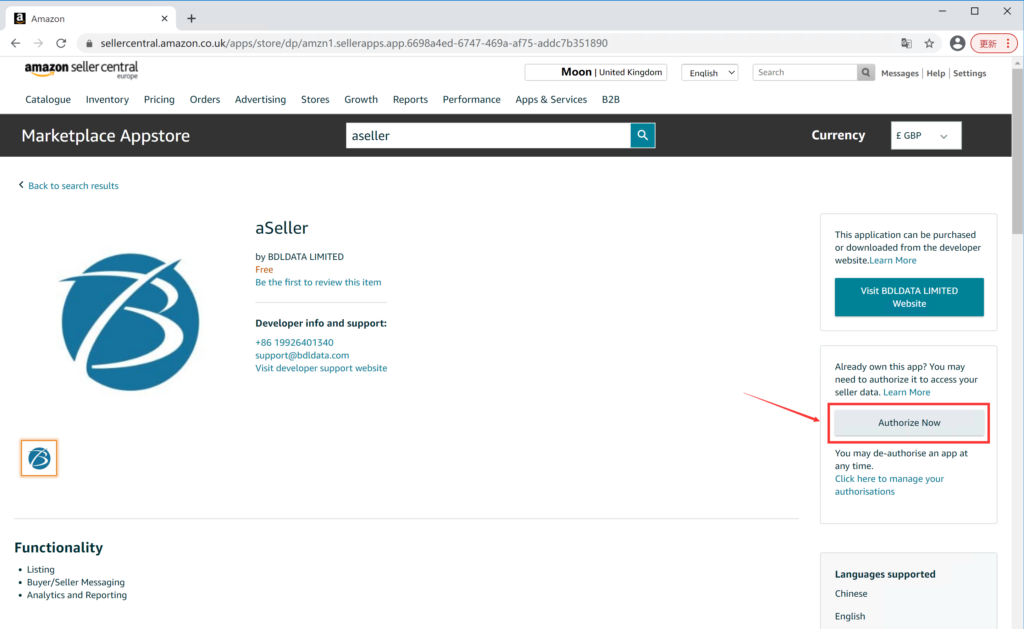Click the Appstore search field containing aseller
Image resolution: width=1024 pixels, height=629 pixels.
(x=488, y=135)
